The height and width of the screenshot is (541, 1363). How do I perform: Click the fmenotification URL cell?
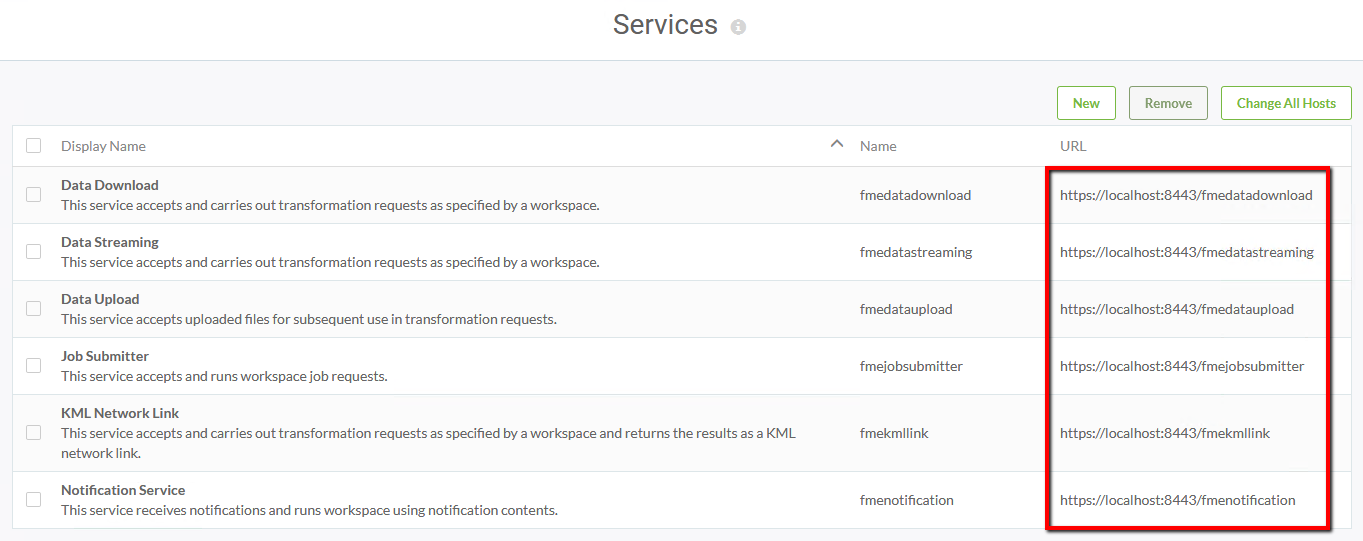[x=1178, y=500]
